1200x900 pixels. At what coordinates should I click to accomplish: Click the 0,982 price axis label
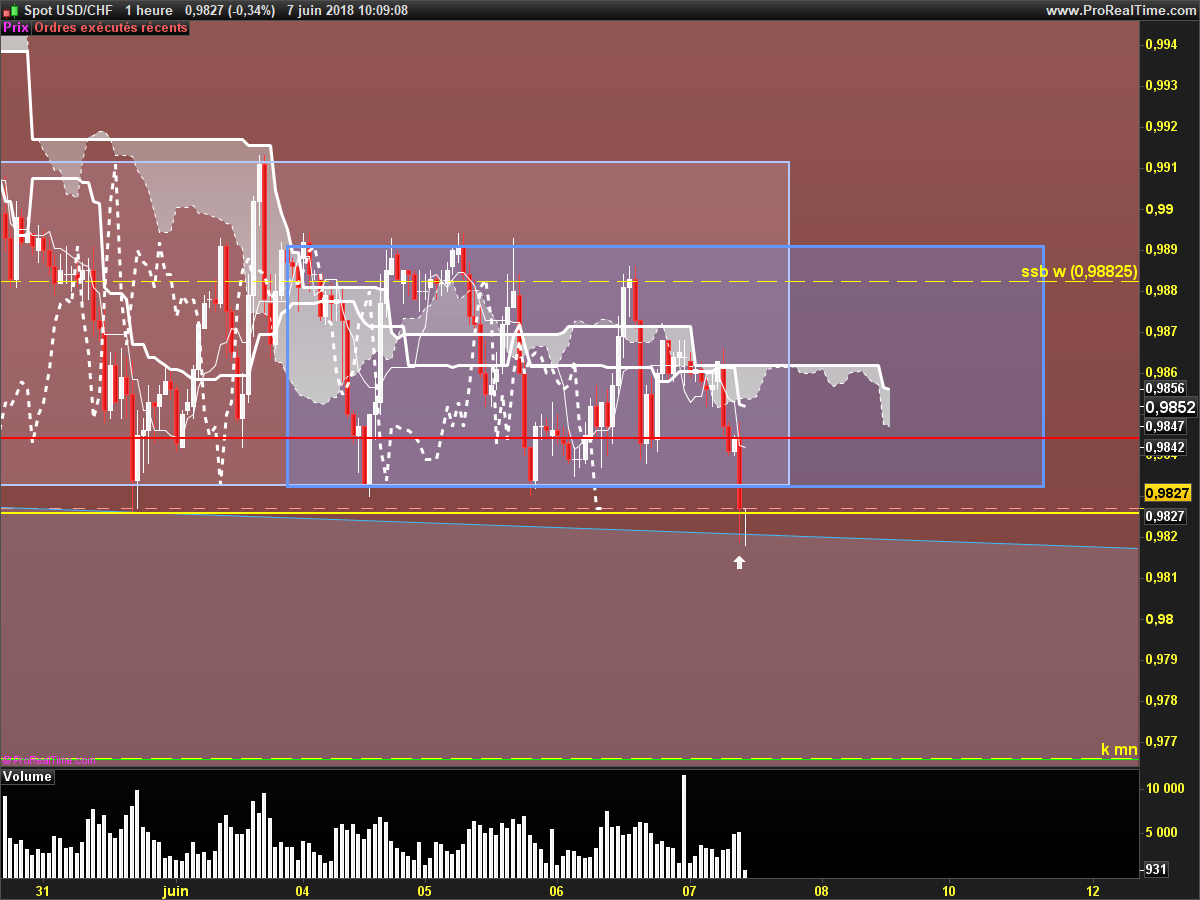point(1160,536)
